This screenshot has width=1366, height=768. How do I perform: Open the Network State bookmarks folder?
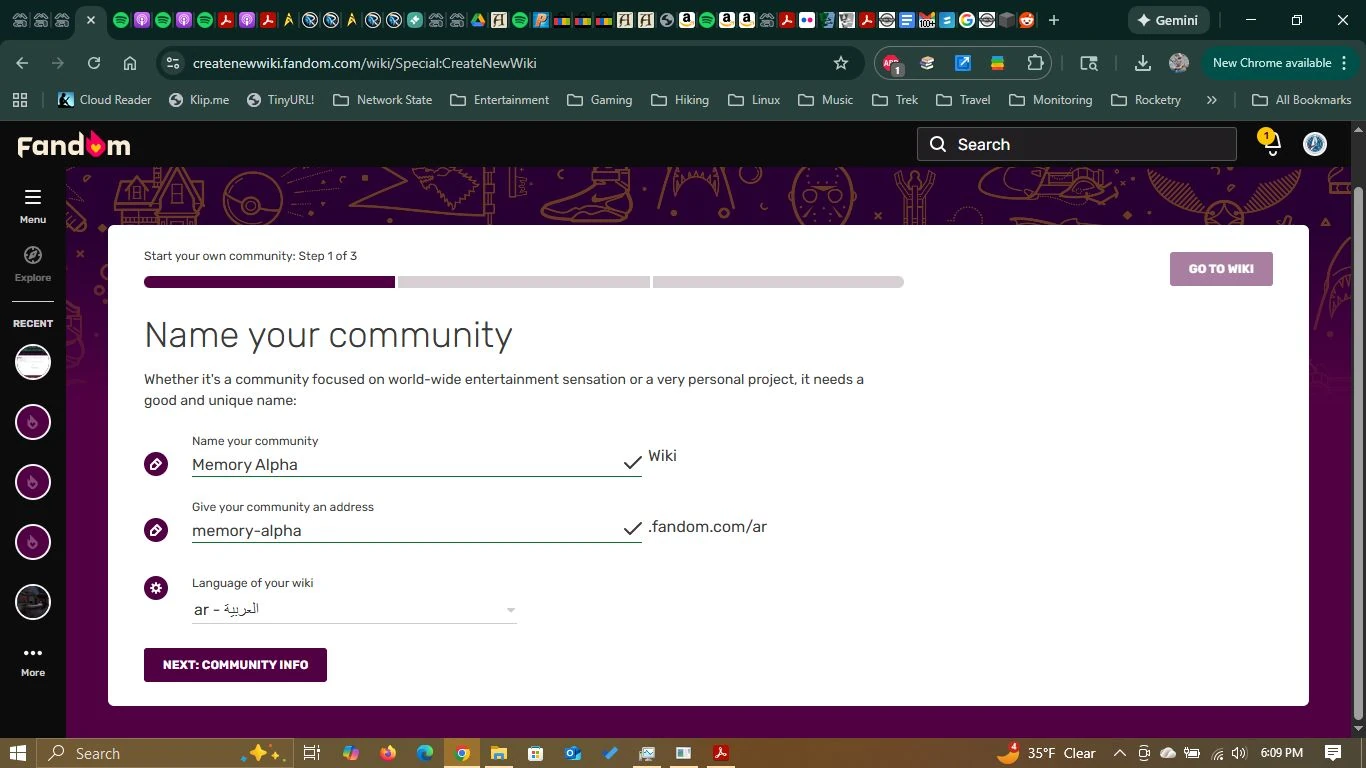[x=382, y=100]
